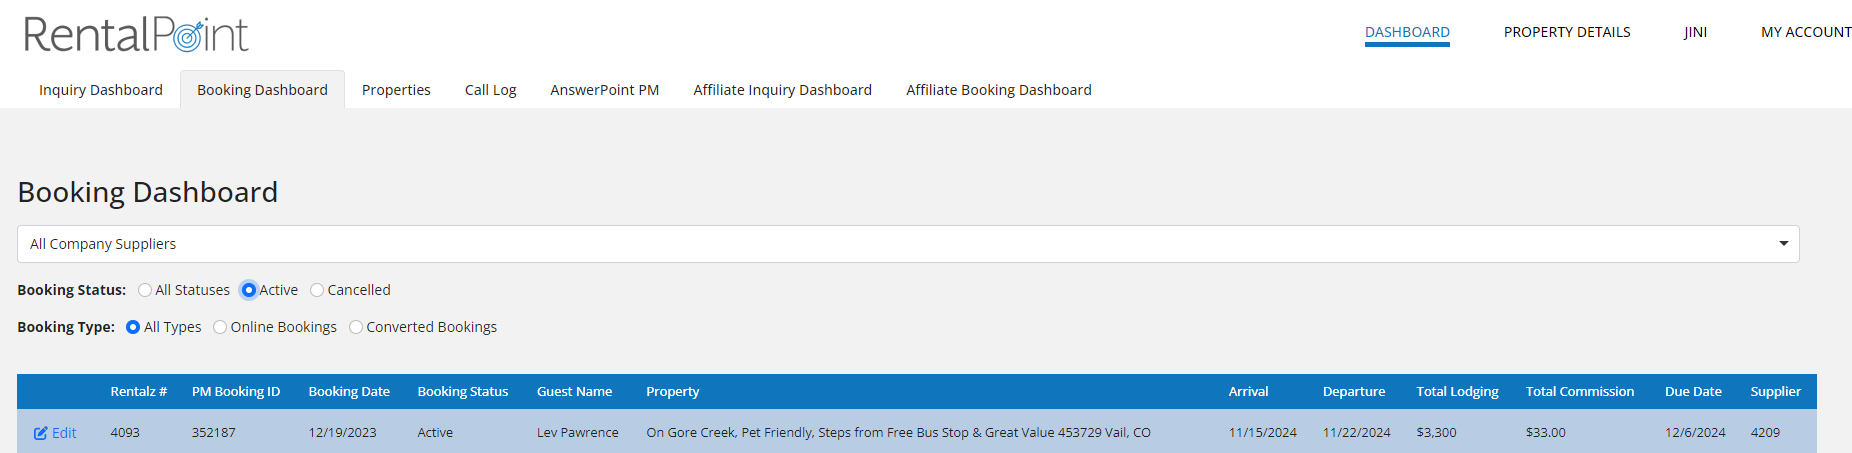
Task: Select the All Statuses radio button
Action: coord(145,290)
